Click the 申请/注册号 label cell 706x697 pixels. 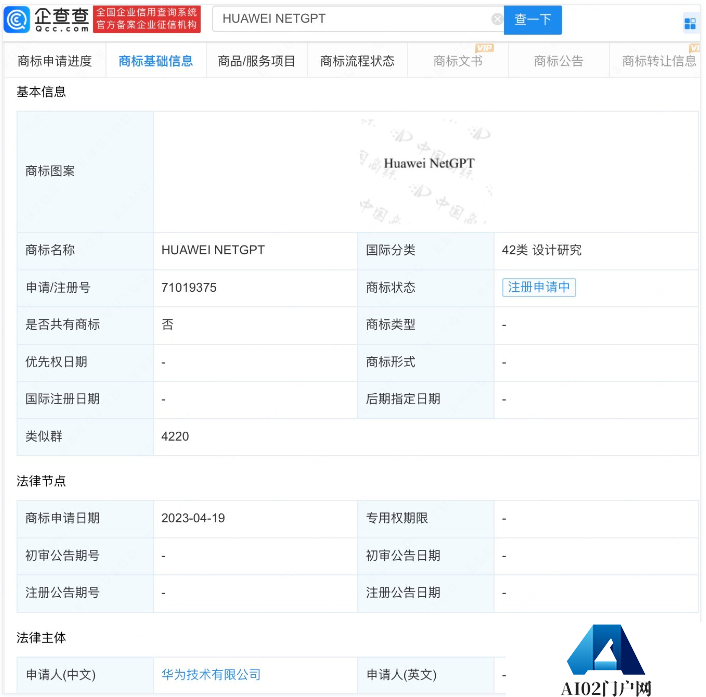click(85, 288)
